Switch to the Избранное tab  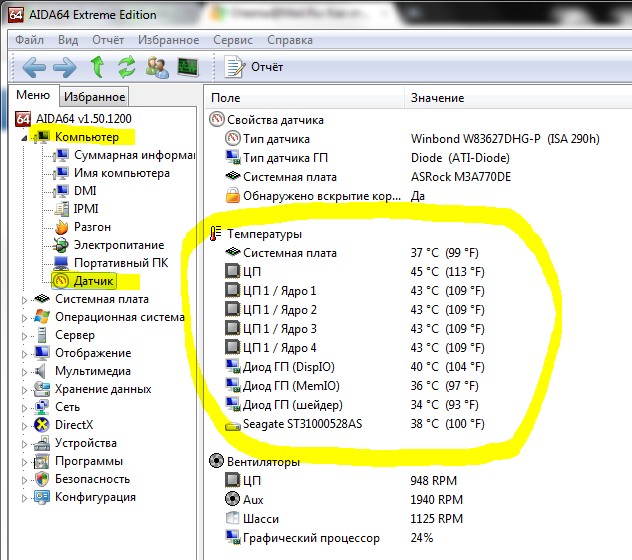(x=95, y=97)
